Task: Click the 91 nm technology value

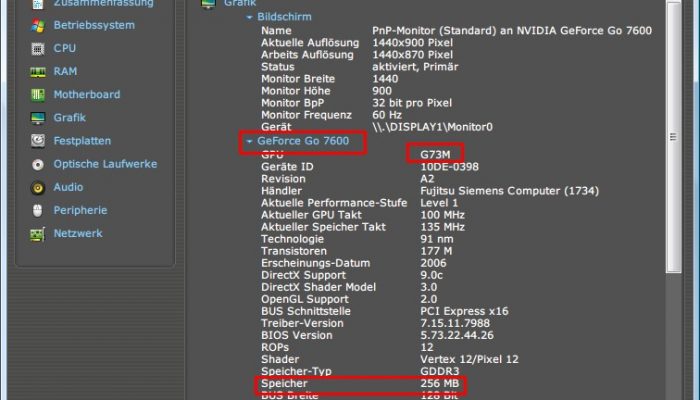Action: coord(437,239)
